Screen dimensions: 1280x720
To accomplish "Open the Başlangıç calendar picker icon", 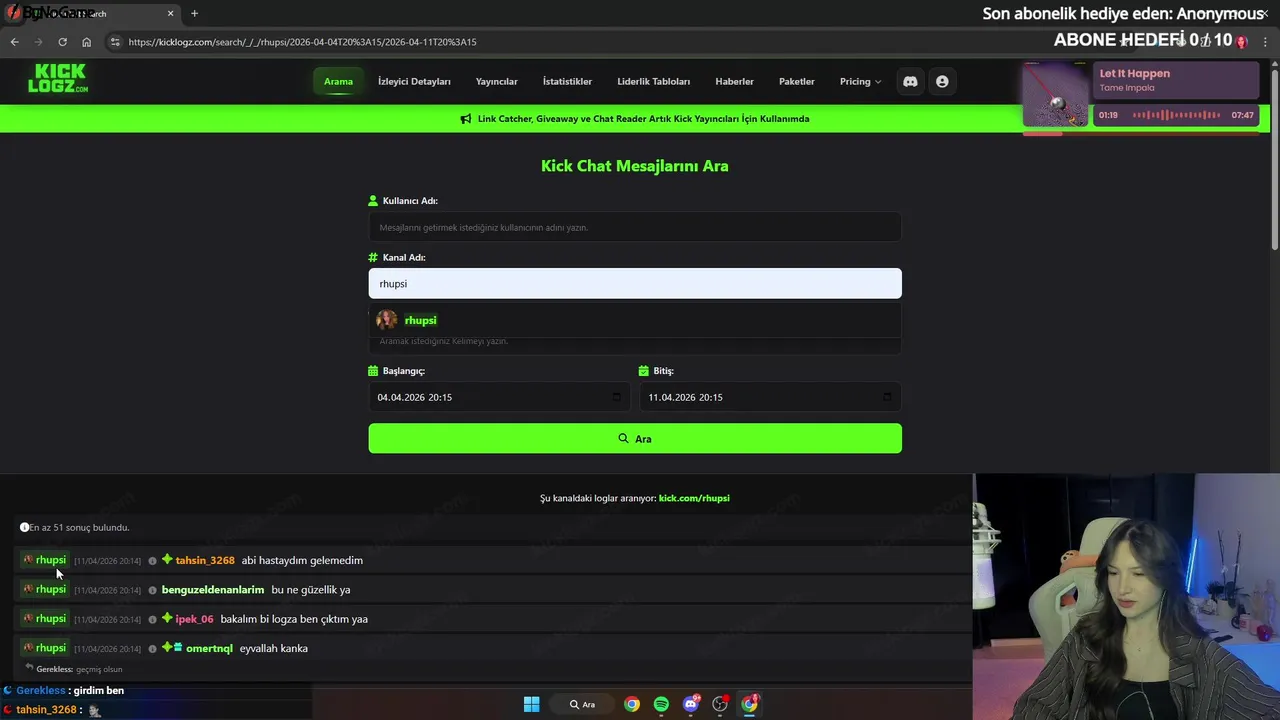I will 616,397.
